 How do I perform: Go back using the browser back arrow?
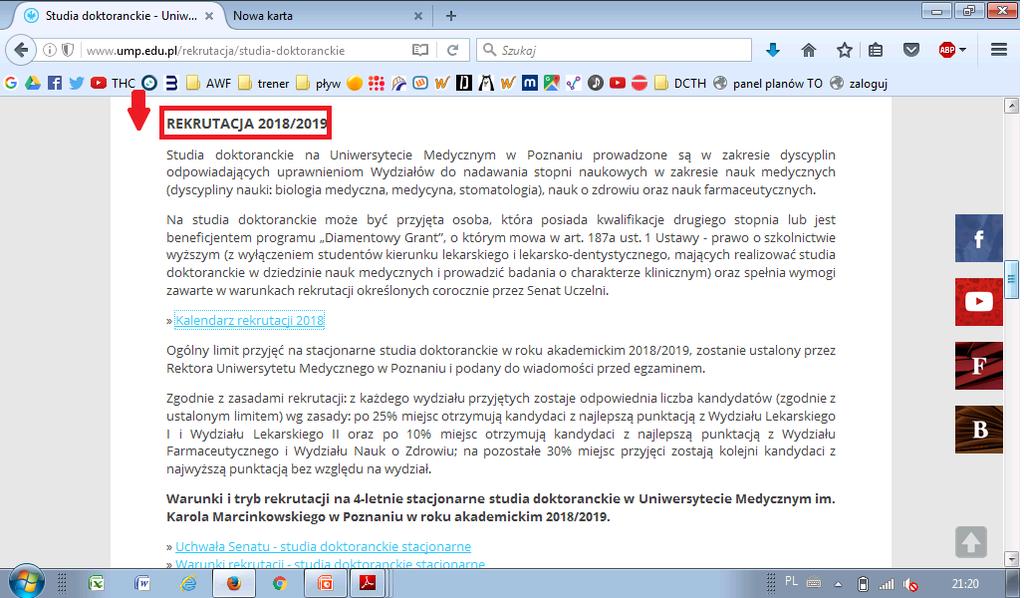click(22, 50)
